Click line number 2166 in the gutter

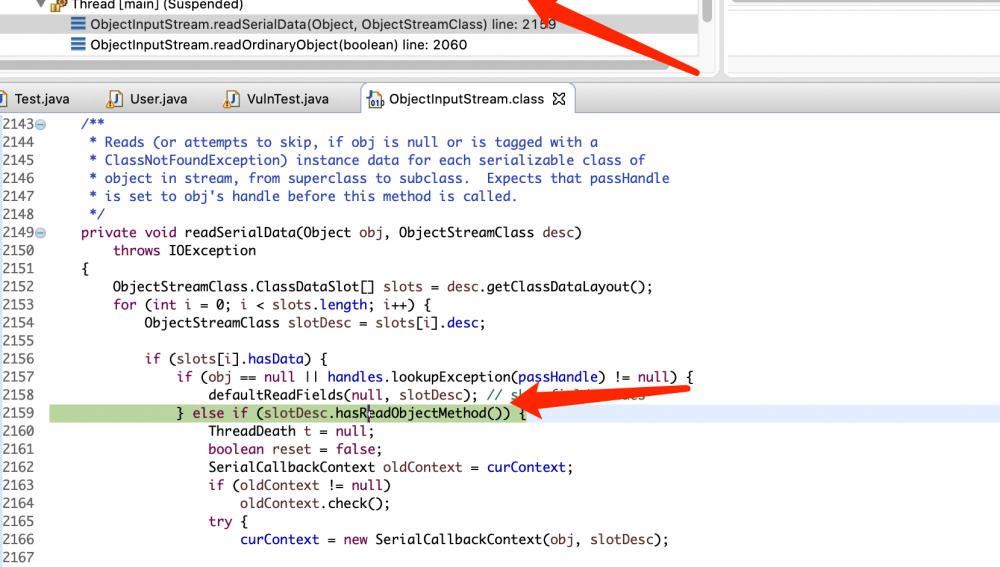[x=18, y=540]
